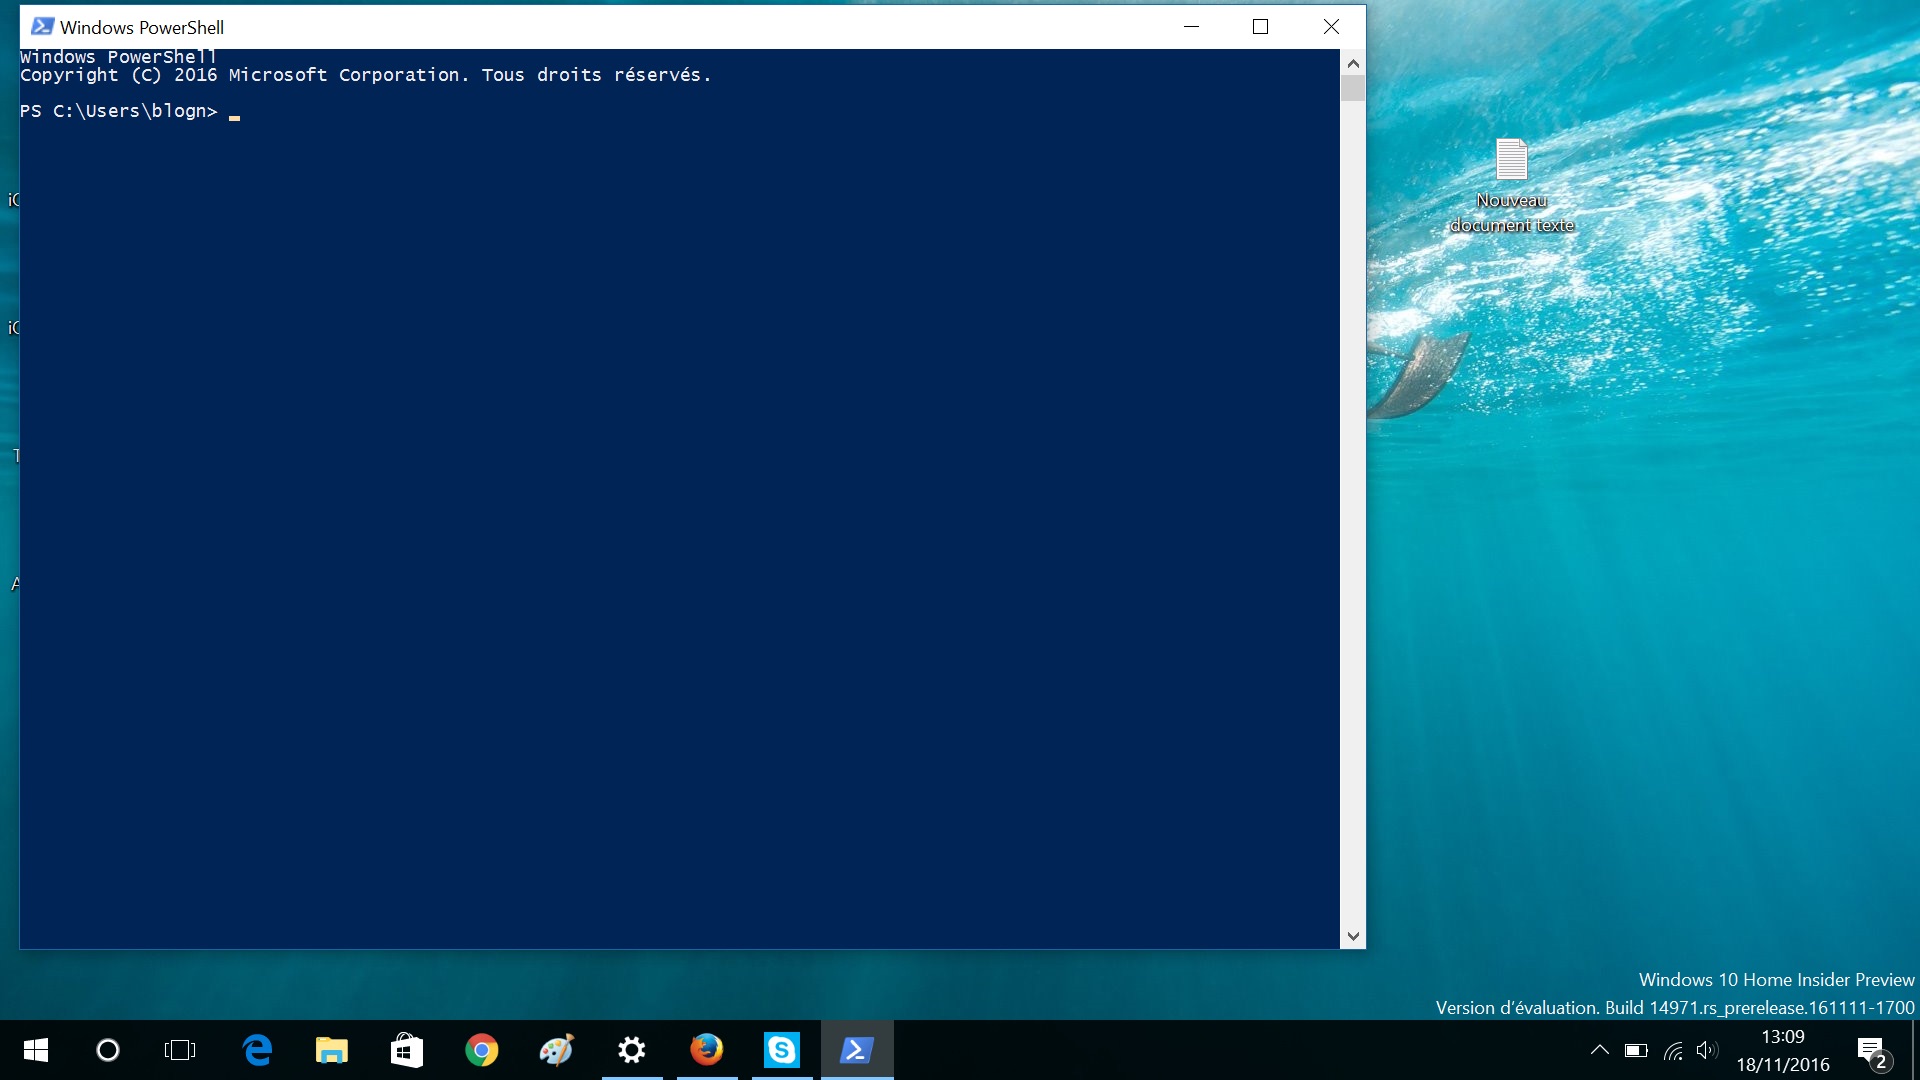Image resolution: width=1920 pixels, height=1080 pixels.
Task: Open File Explorer from taskbar
Action: (331, 1050)
